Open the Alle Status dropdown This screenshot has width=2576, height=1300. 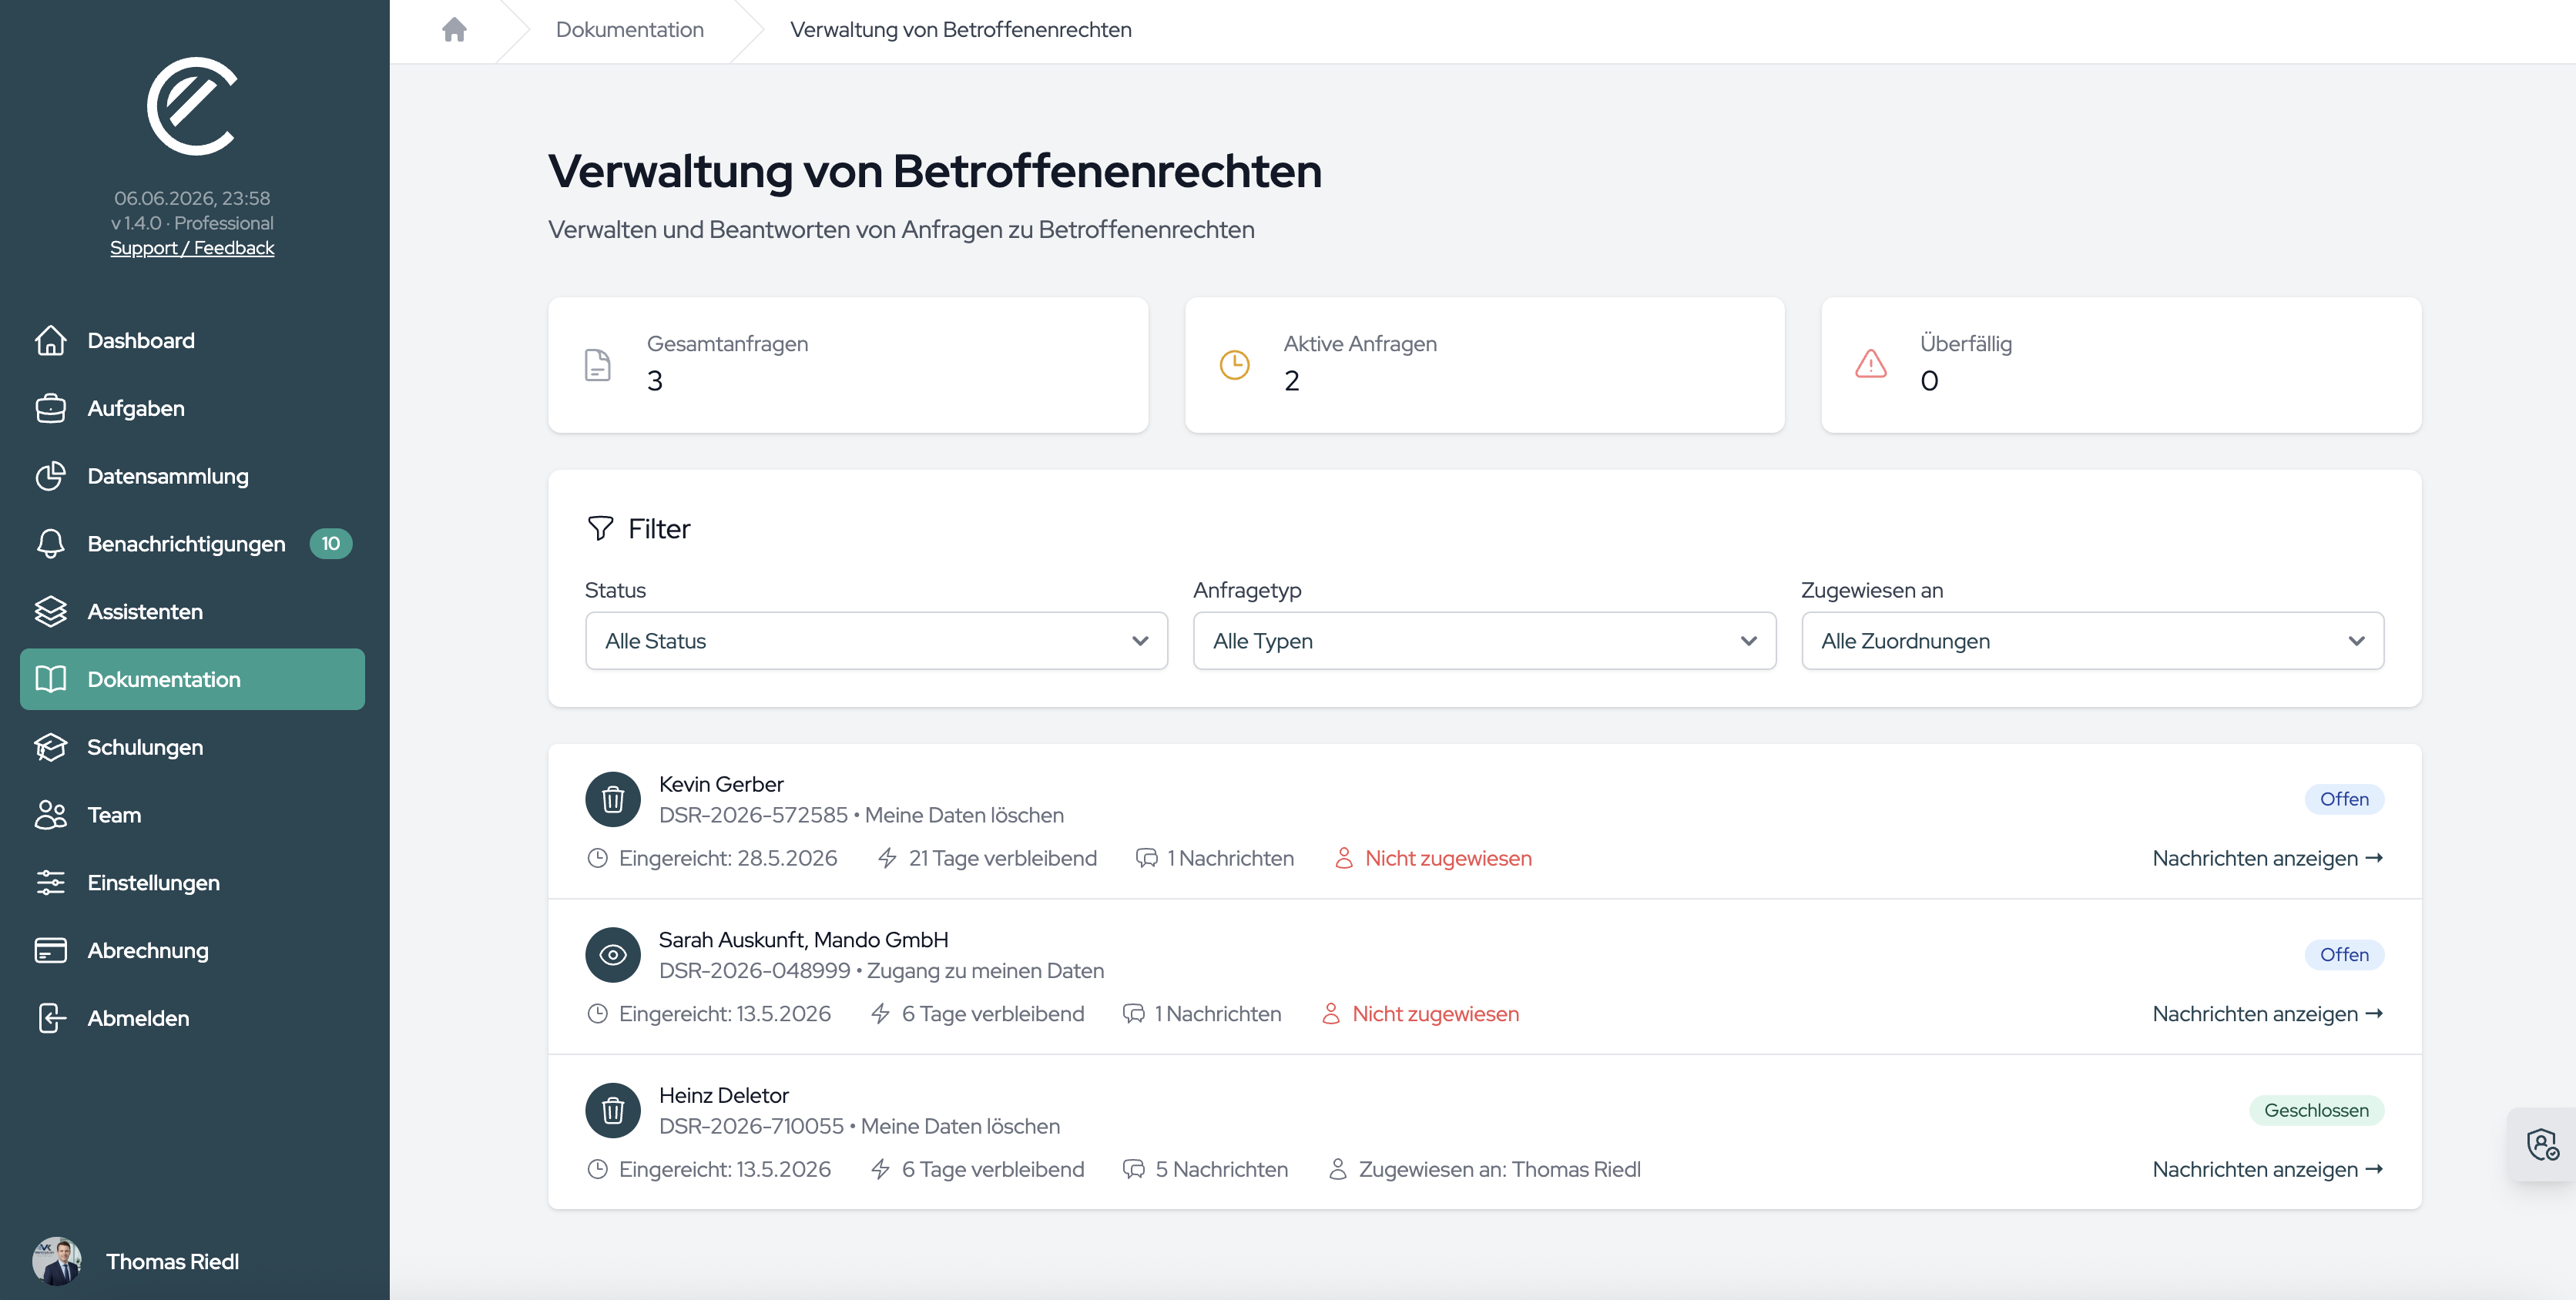pyautogui.click(x=876, y=641)
